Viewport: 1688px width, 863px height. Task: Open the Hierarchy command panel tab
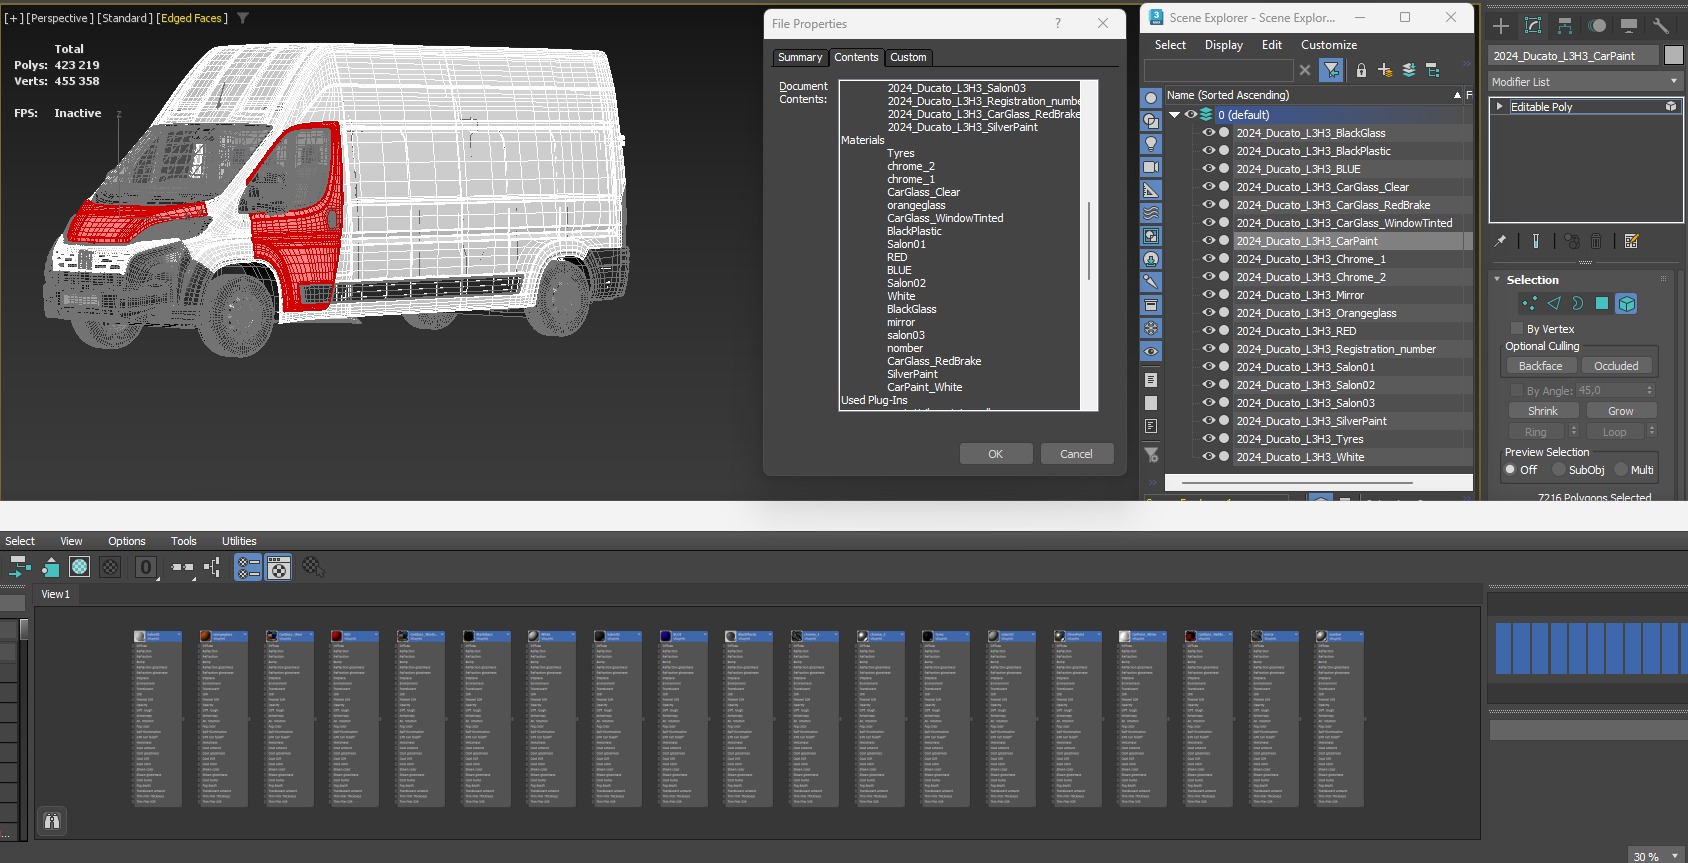(x=1565, y=26)
